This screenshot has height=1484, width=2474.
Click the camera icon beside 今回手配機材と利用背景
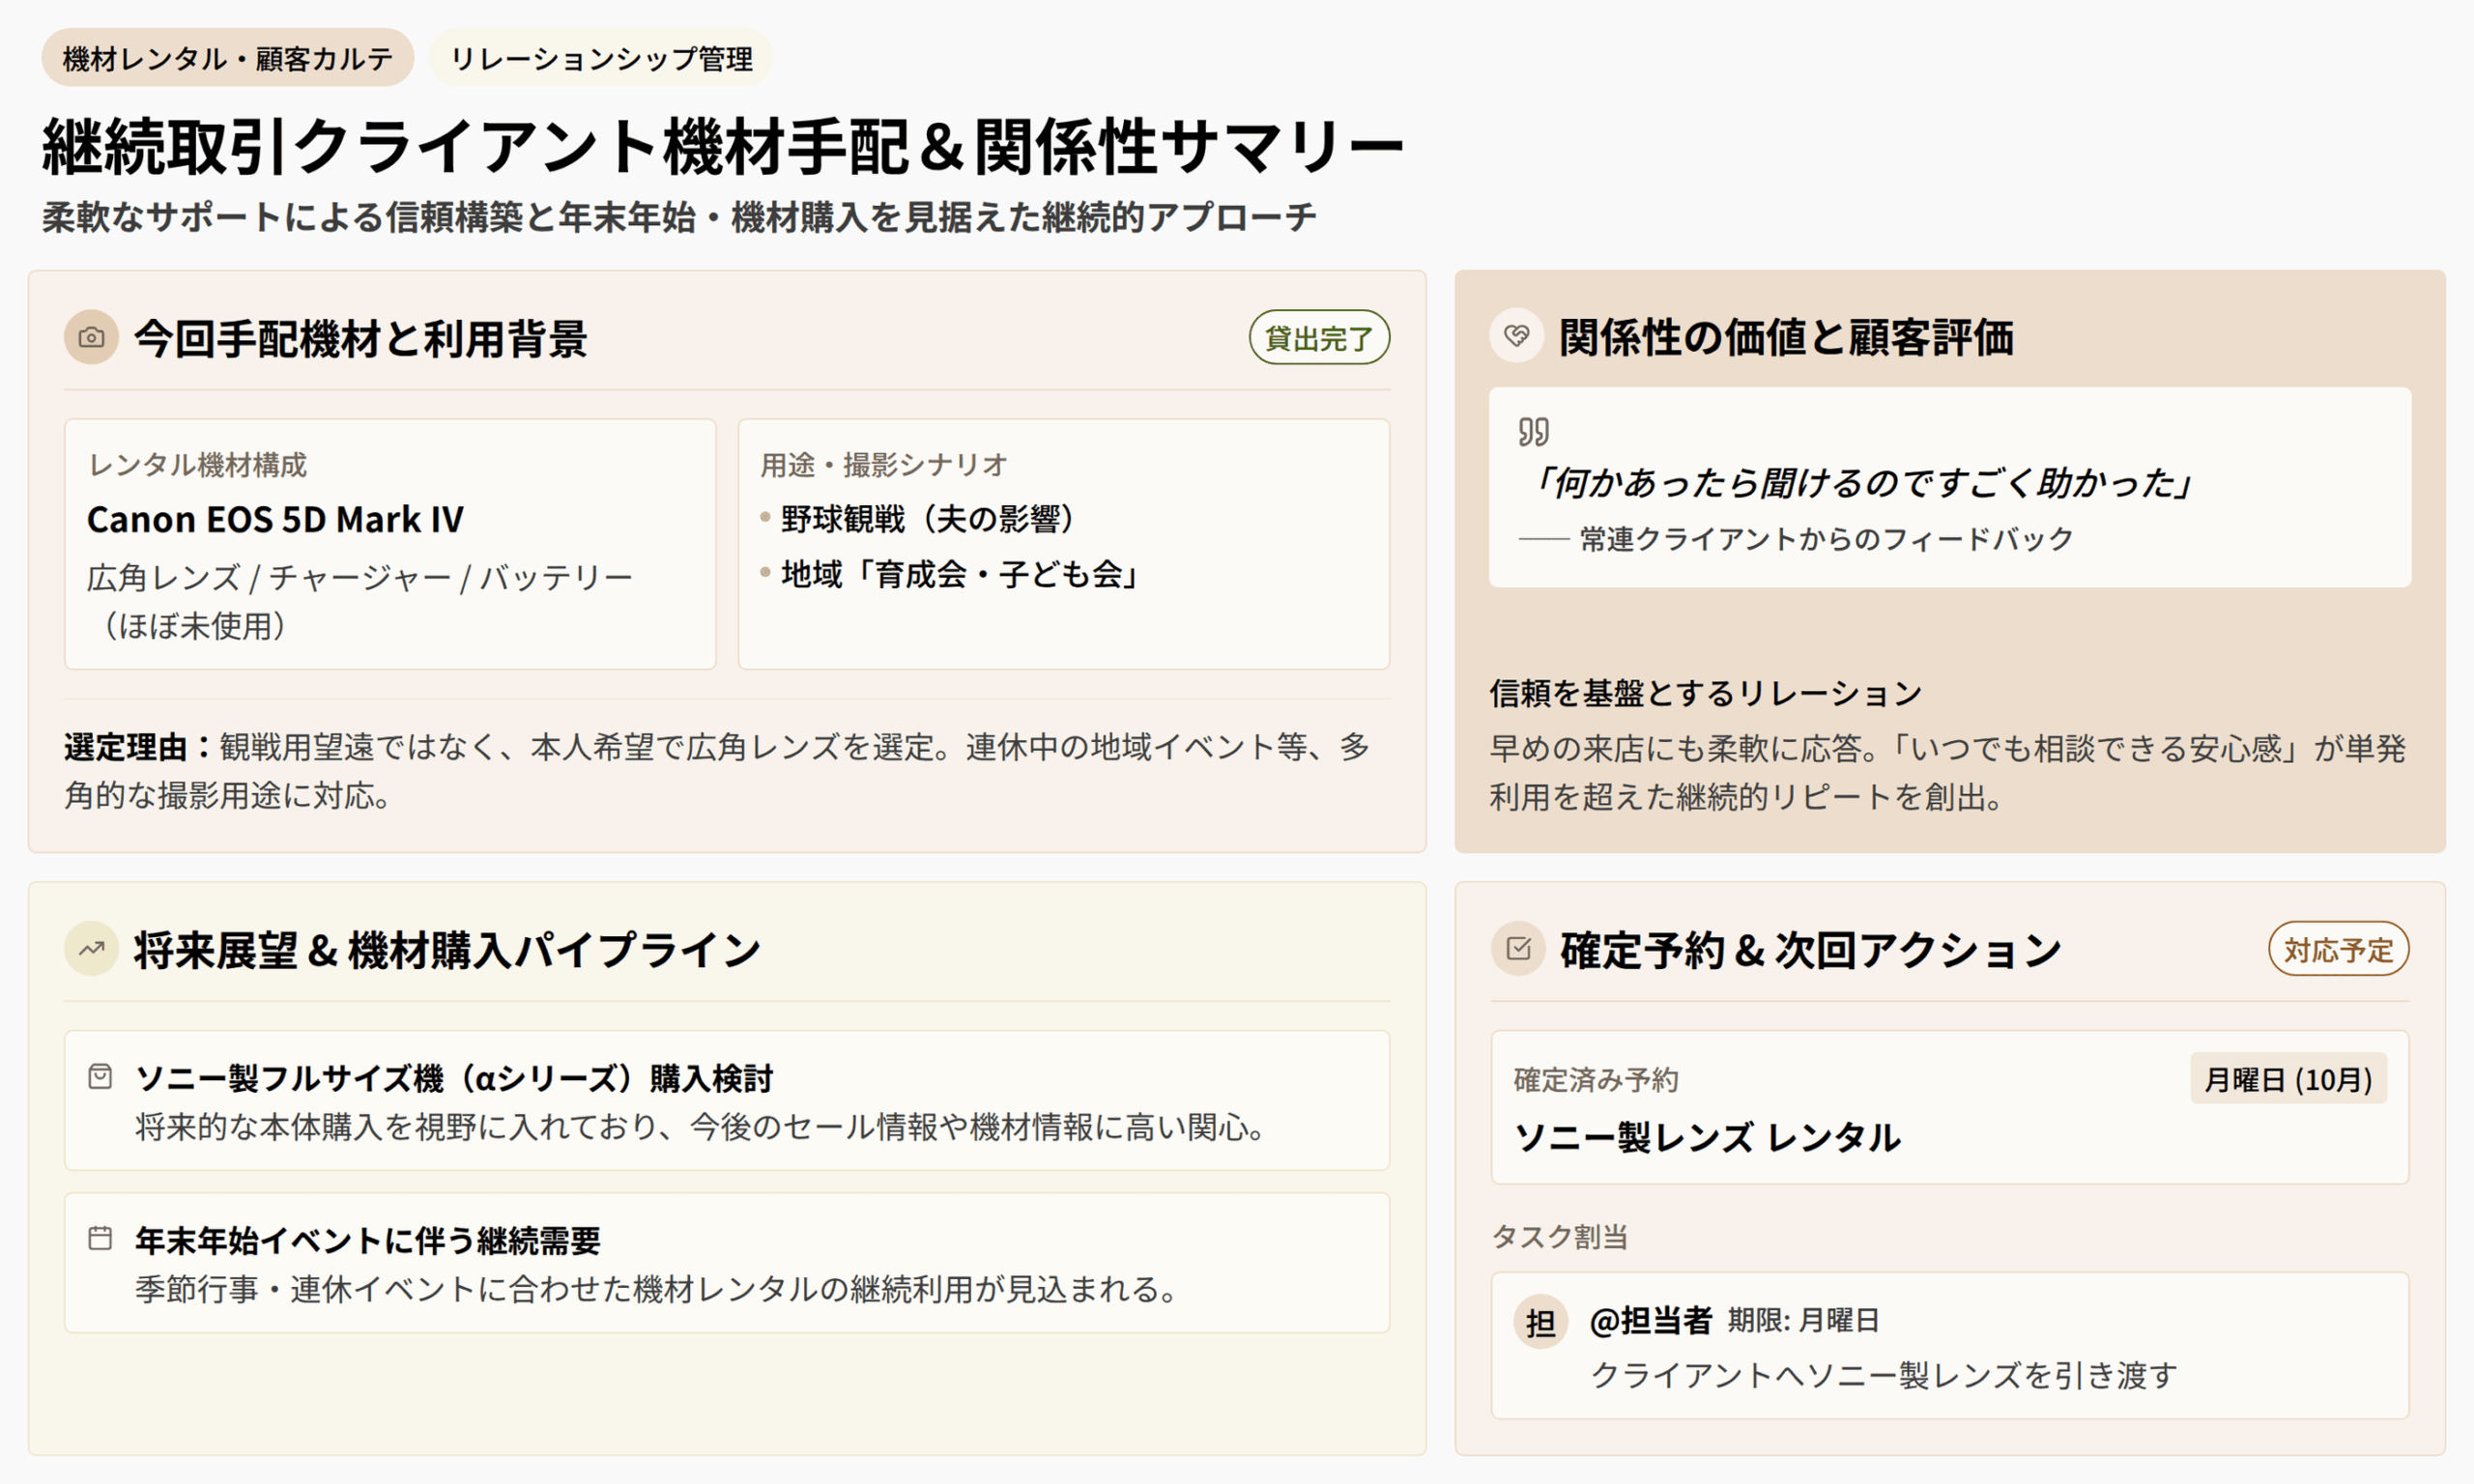(x=91, y=337)
